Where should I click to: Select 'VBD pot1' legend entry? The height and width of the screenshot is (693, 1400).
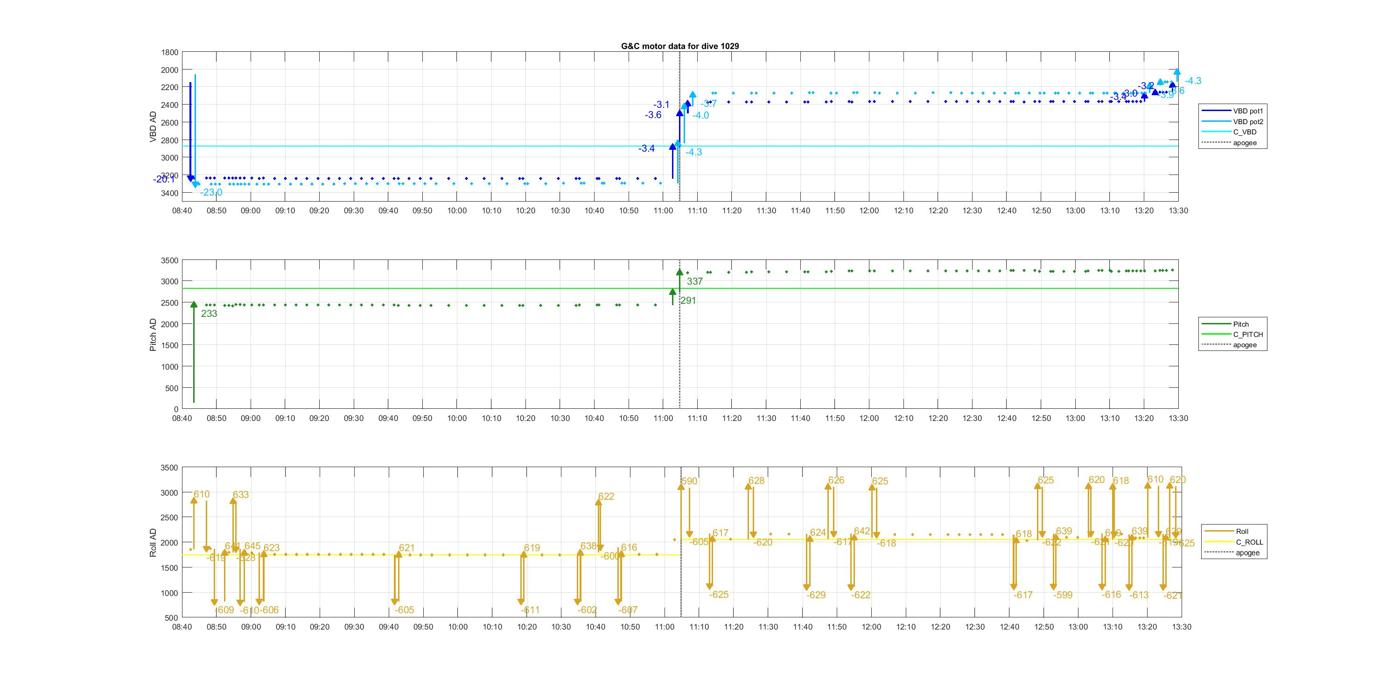pos(1232,111)
